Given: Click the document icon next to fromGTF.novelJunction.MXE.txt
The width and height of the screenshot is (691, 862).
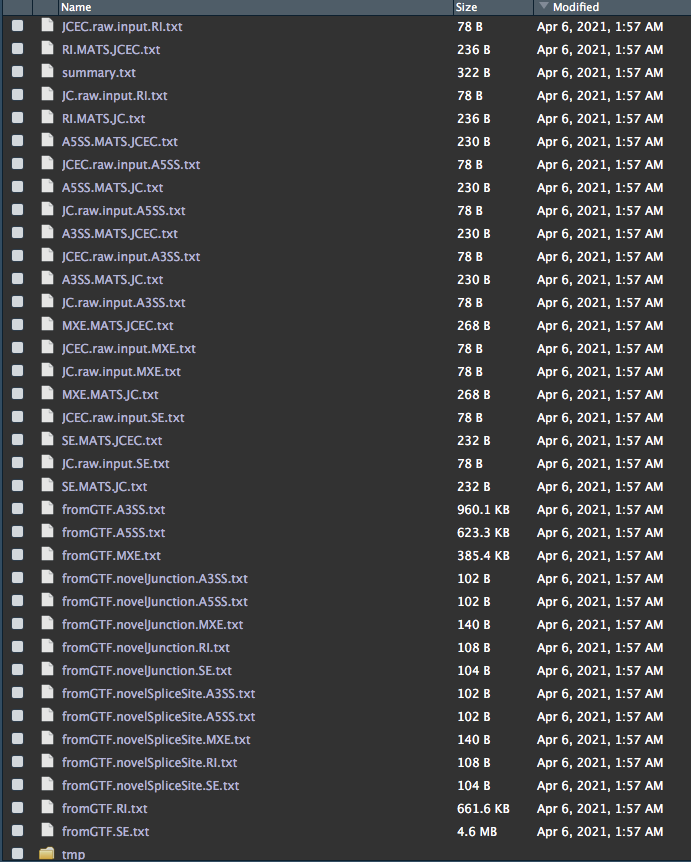Looking at the screenshot, I should coord(47,624).
